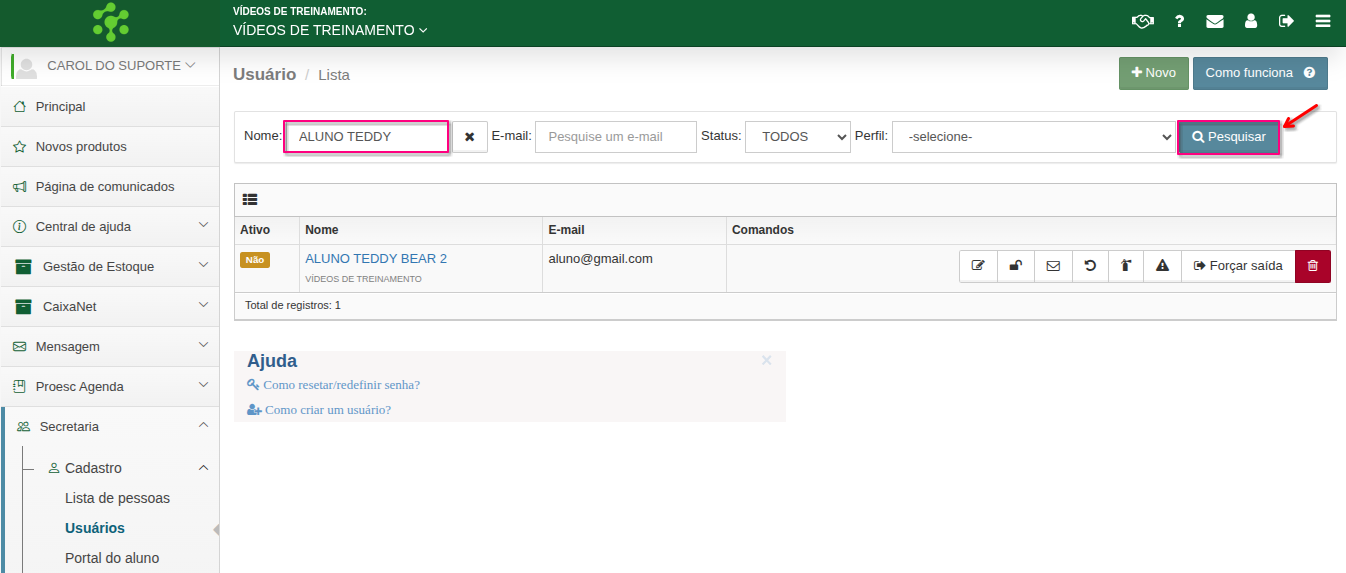Select Novos produtos in sidebar
1346x573 pixels.
click(x=81, y=146)
